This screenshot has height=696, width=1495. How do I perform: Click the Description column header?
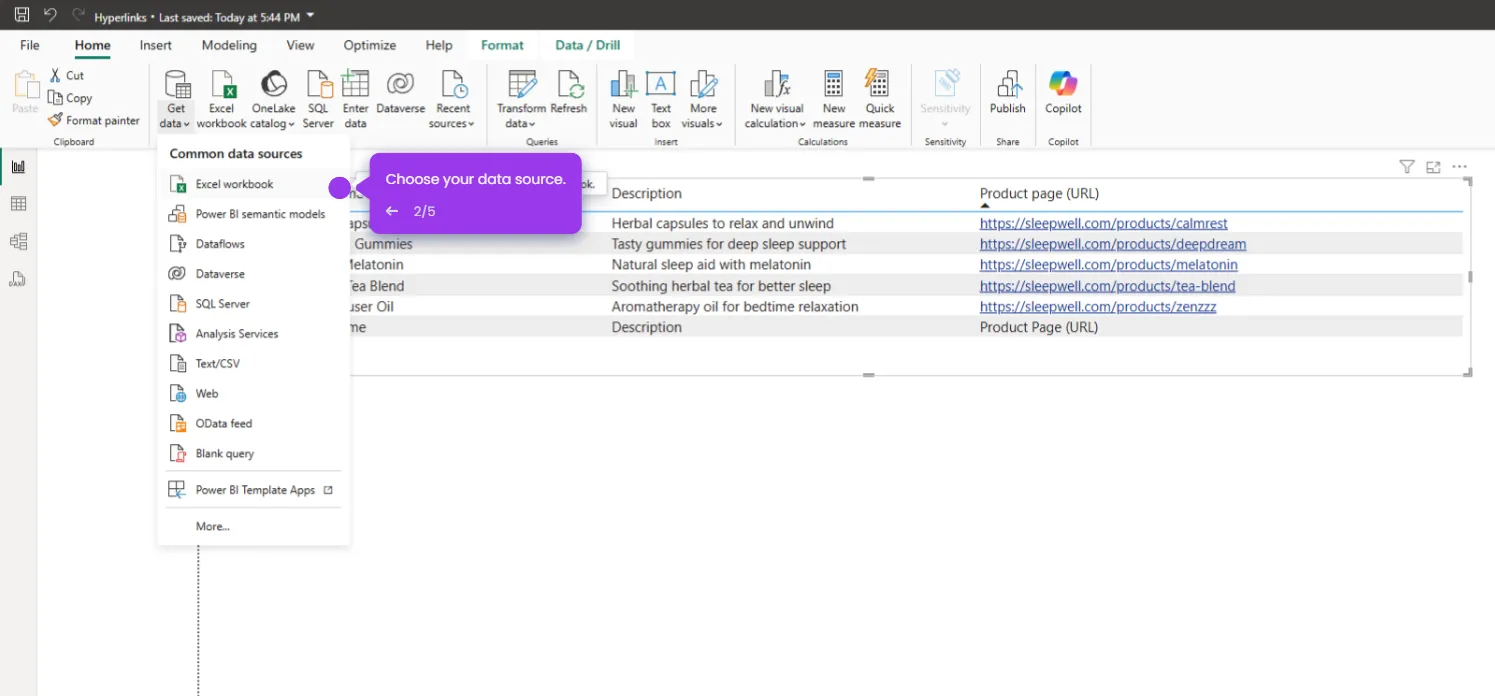point(646,193)
